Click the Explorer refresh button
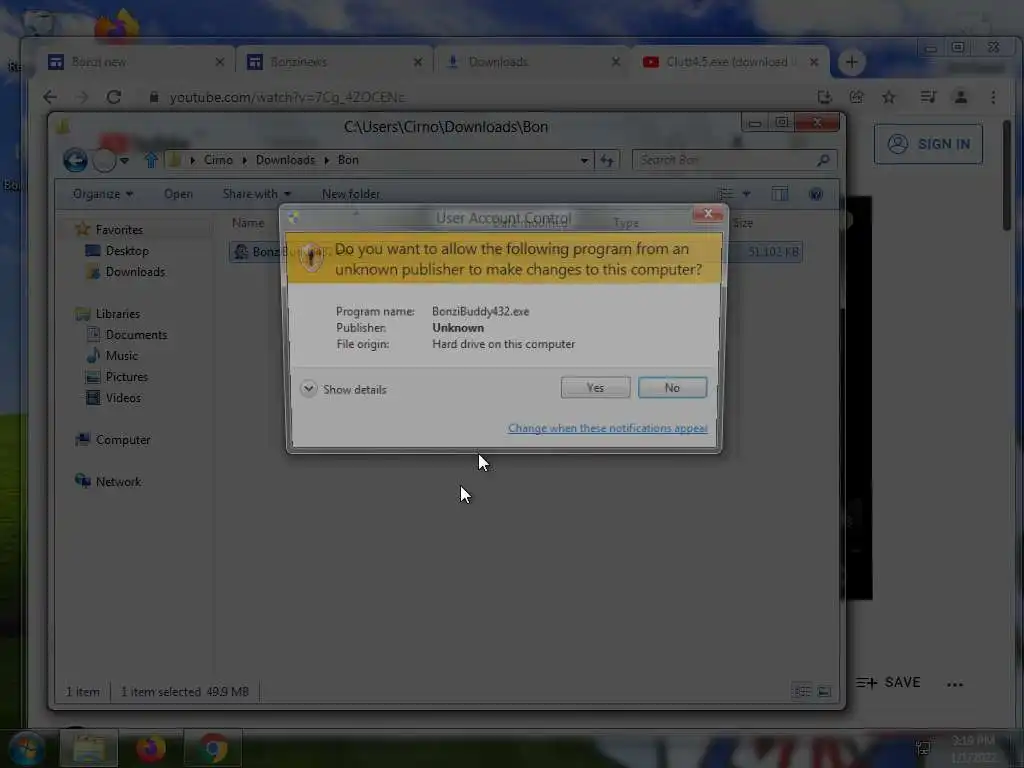Screen dimensions: 1024x768 point(607,160)
